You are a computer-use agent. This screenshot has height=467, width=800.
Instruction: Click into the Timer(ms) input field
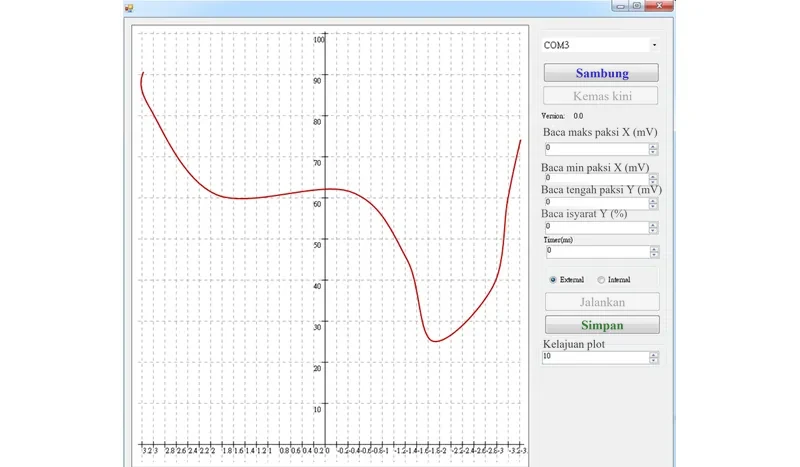(597, 251)
